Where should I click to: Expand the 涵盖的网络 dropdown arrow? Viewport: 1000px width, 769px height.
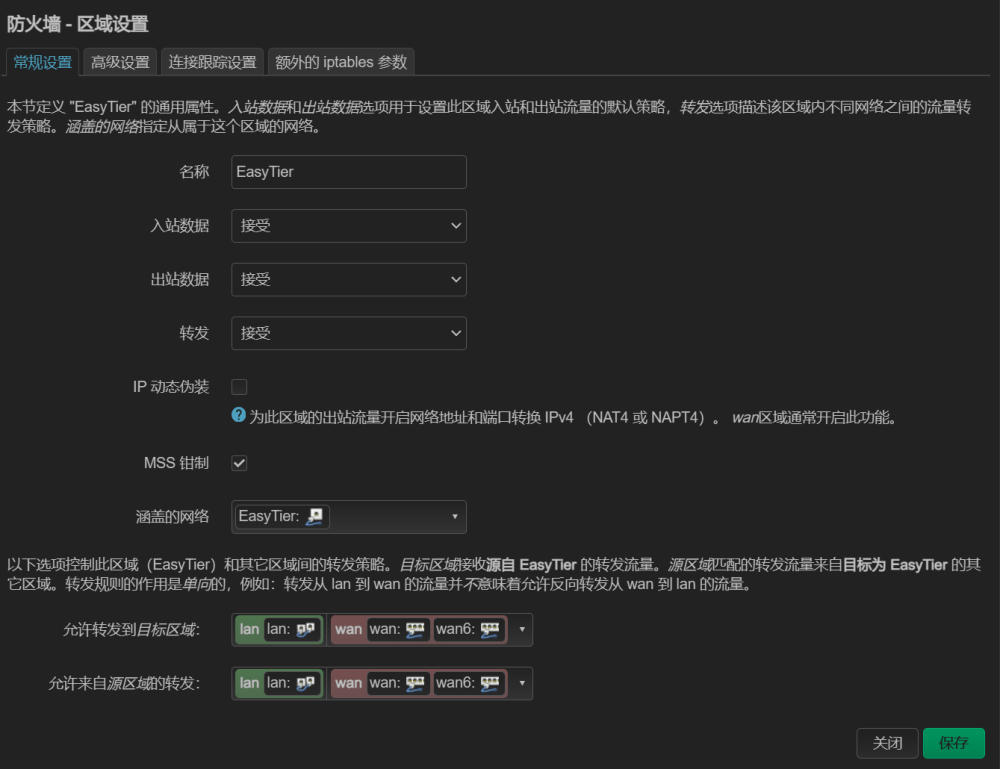click(x=455, y=516)
